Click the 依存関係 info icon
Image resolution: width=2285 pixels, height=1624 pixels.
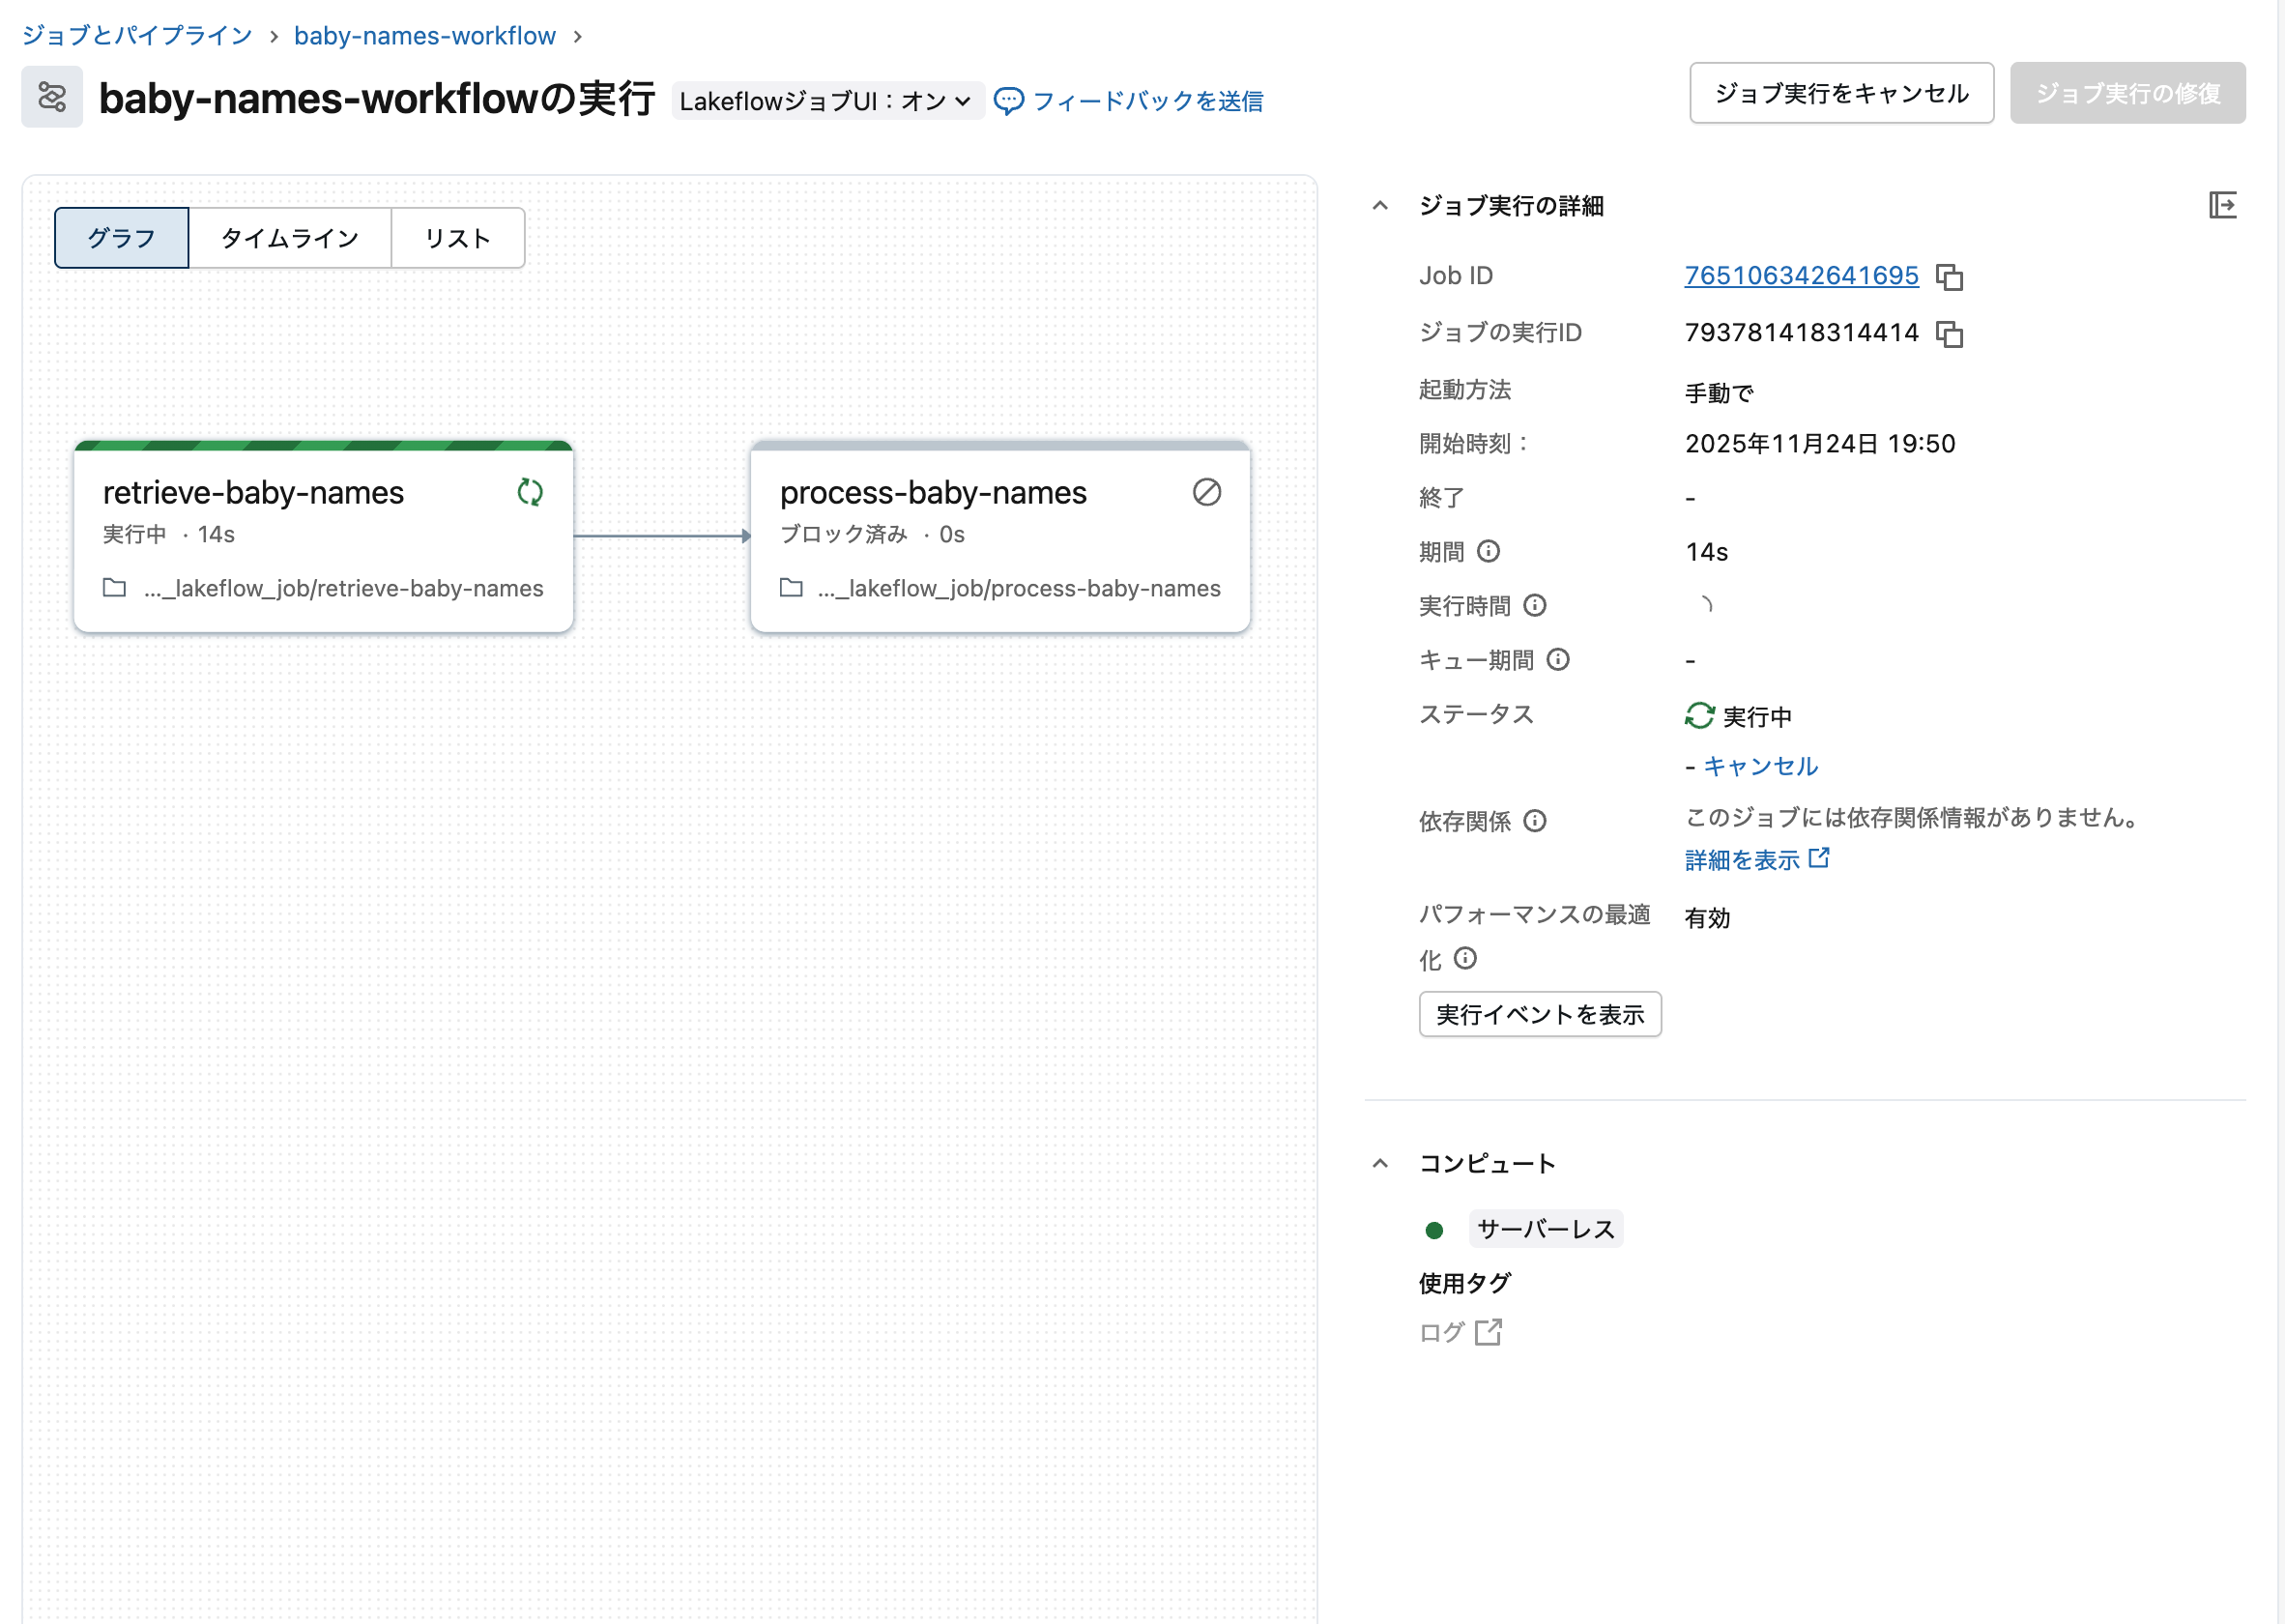pyautogui.click(x=1534, y=821)
